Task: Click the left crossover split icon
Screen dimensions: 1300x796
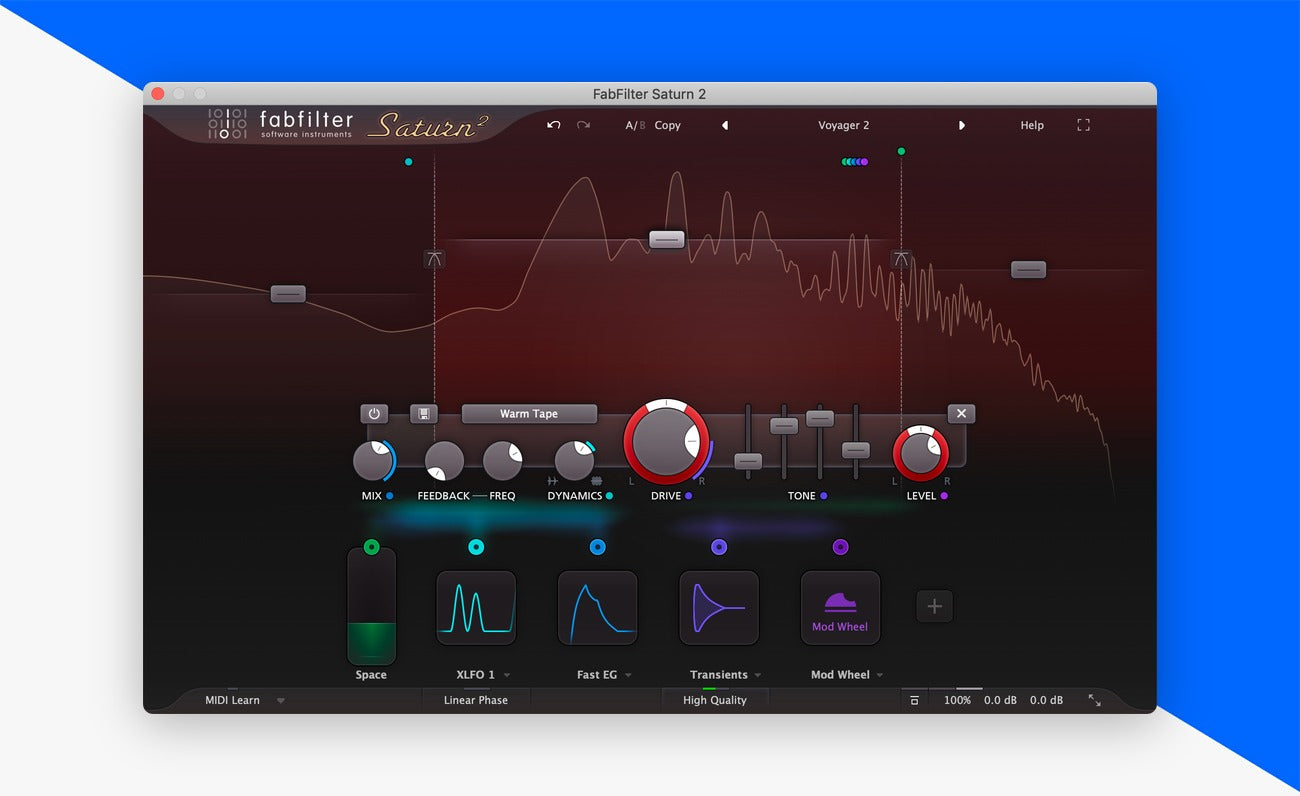Action: click(x=434, y=259)
